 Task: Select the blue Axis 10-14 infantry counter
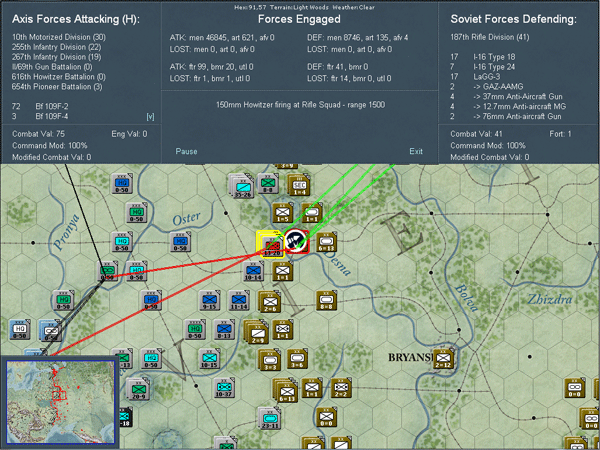(253, 271)
